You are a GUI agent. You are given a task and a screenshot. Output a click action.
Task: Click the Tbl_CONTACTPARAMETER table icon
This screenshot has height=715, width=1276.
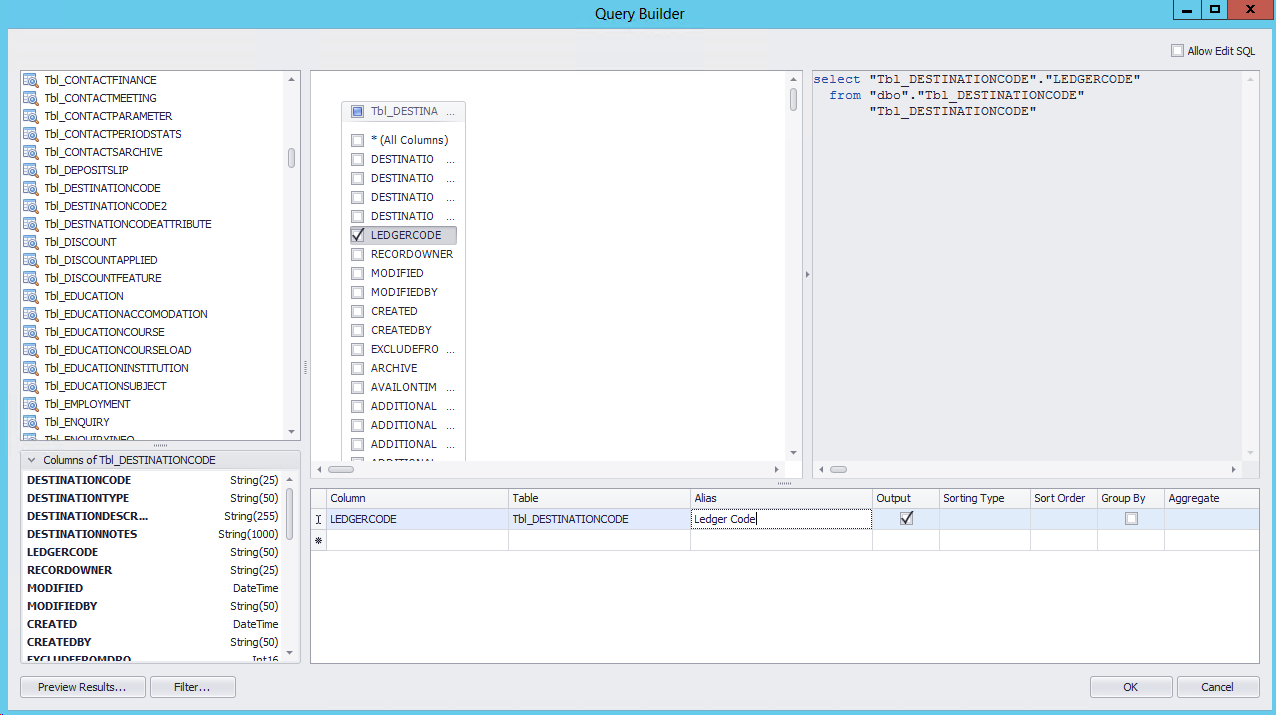click(x=30, y=116)
